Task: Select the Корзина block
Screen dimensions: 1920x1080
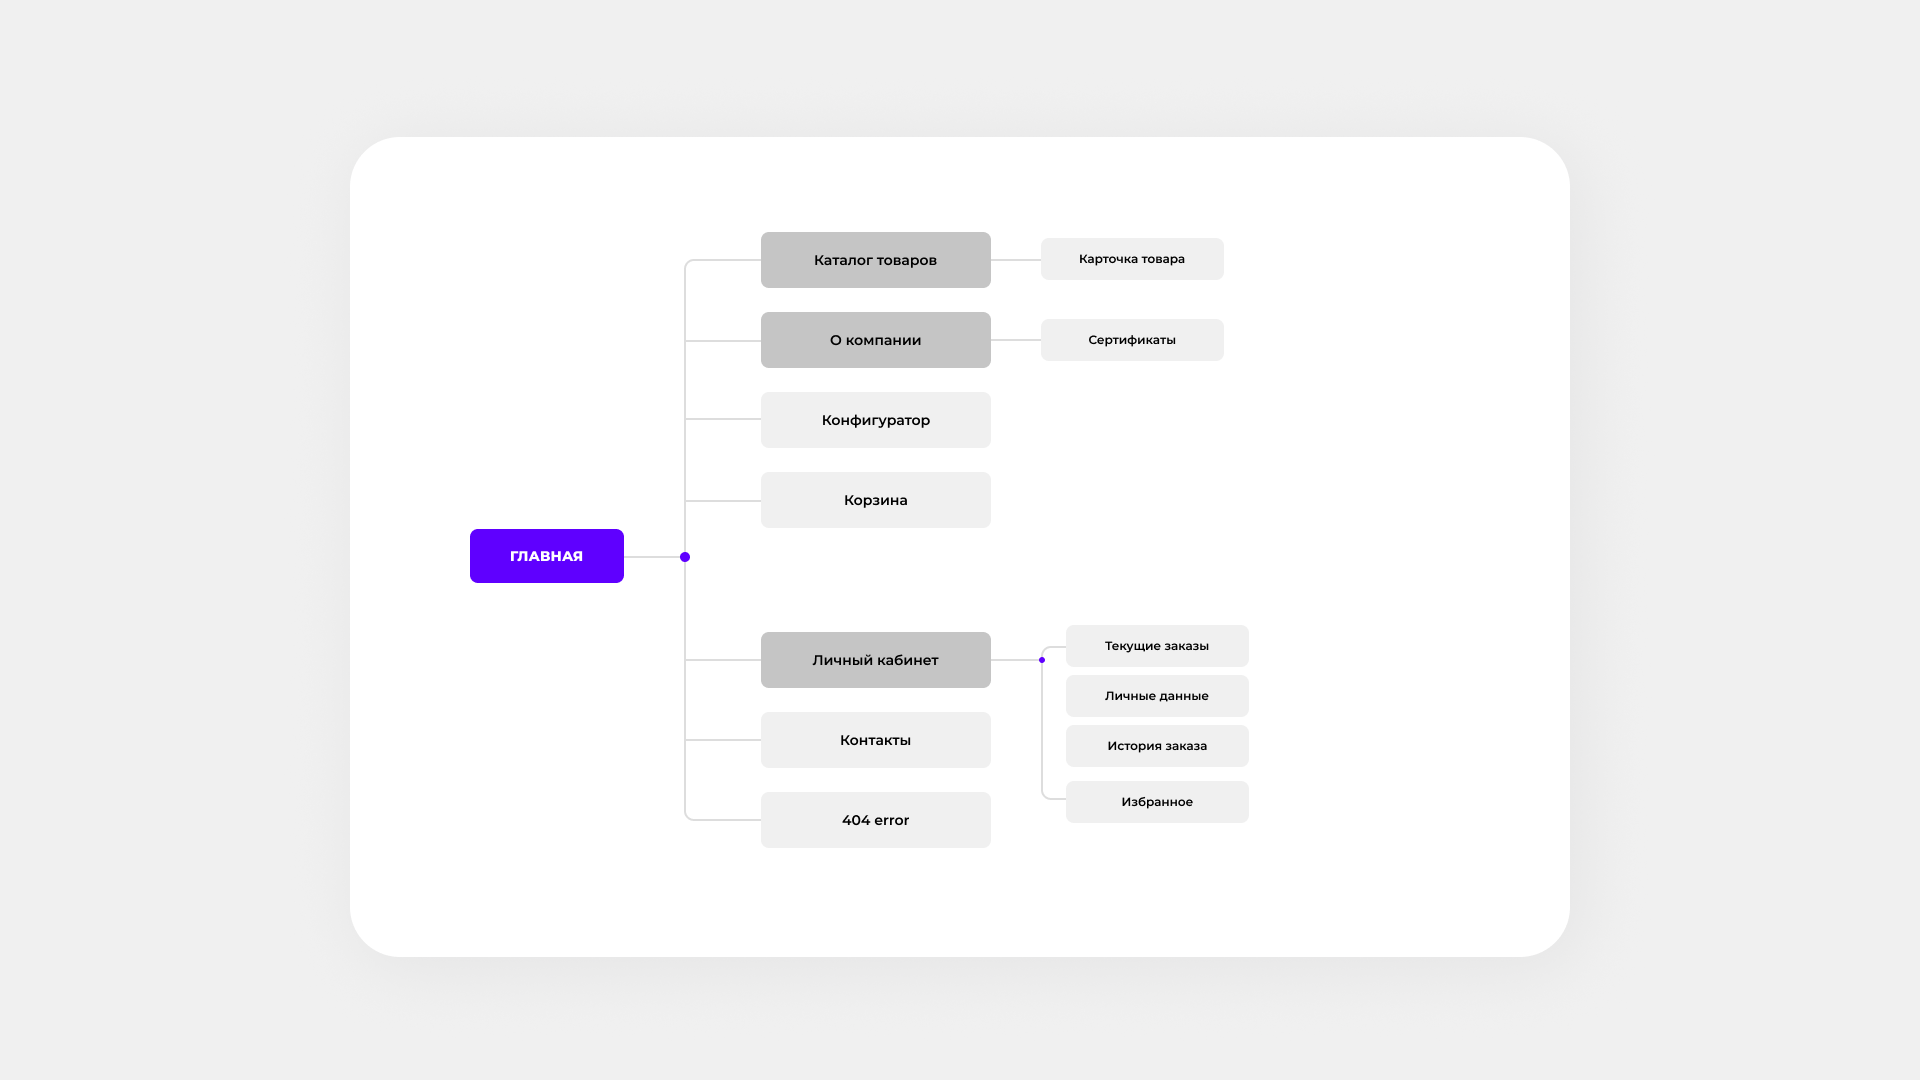Action: click(x=875, y=500)
